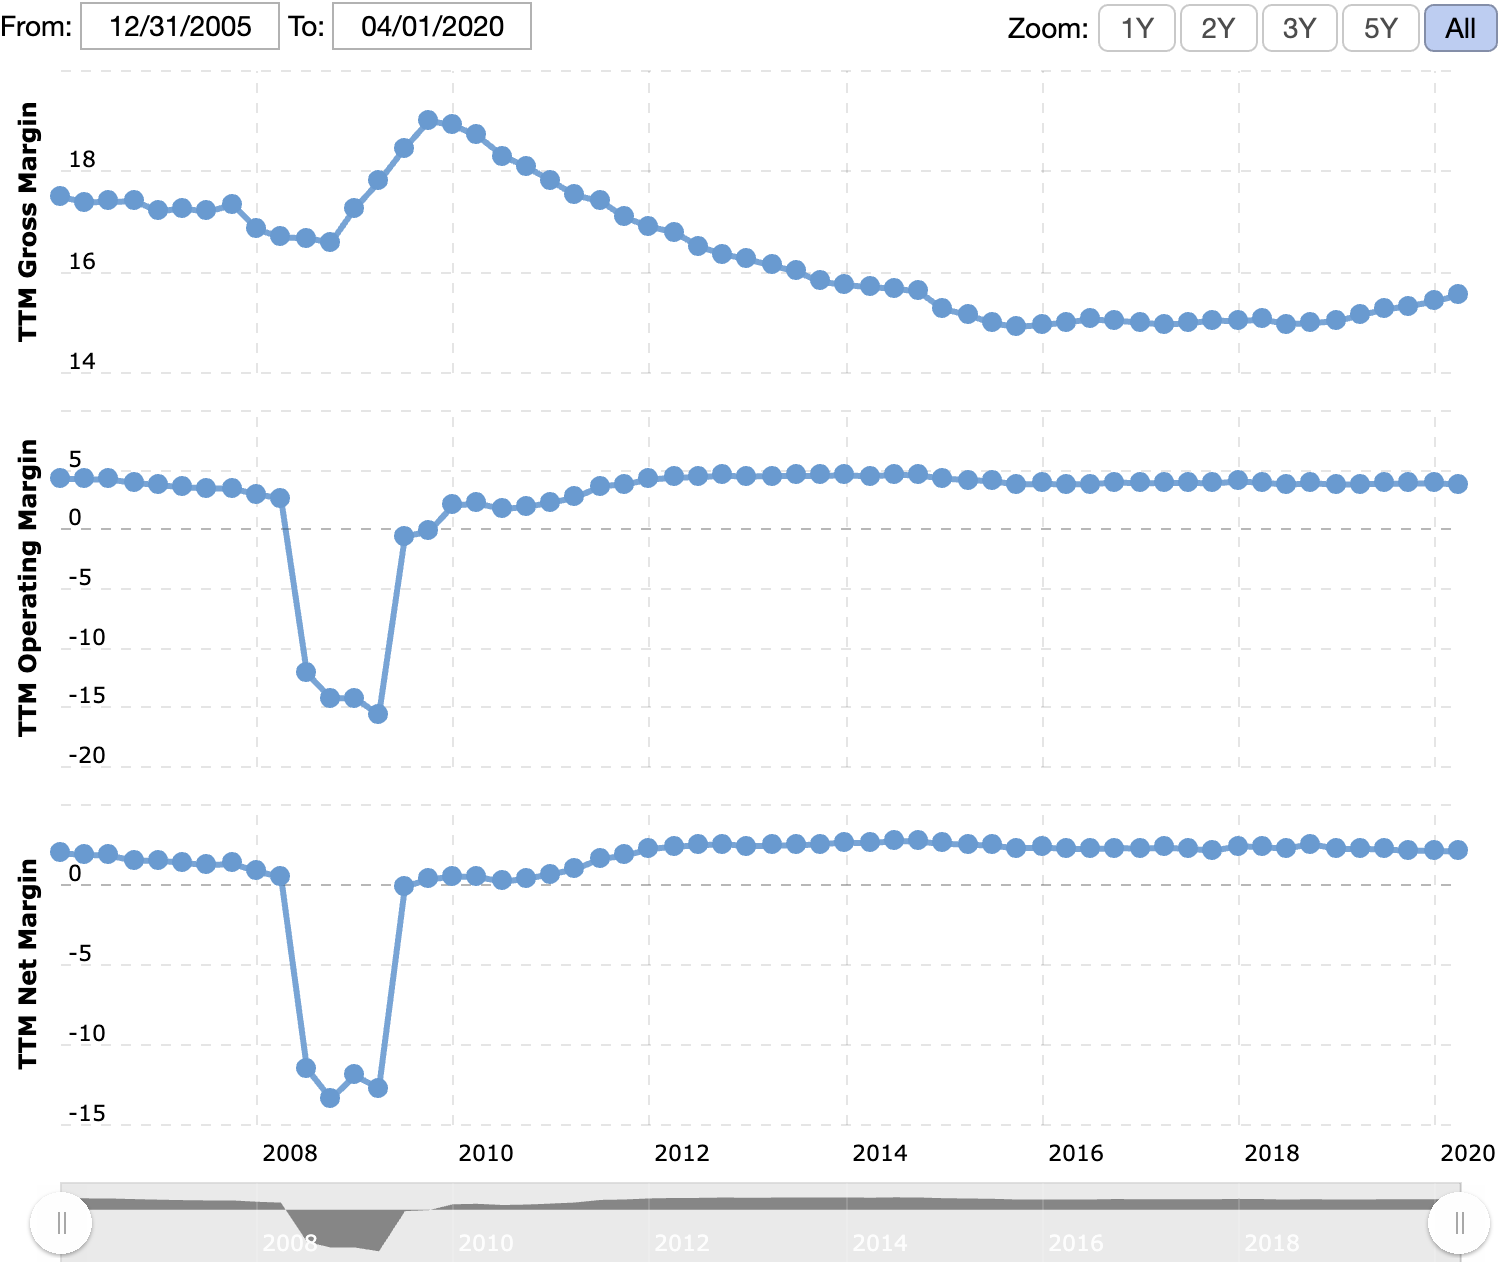The width and height of the screenshot is (1502, 1266).
Task: Click the left range navigator handle
Action: click(61, 1222)
